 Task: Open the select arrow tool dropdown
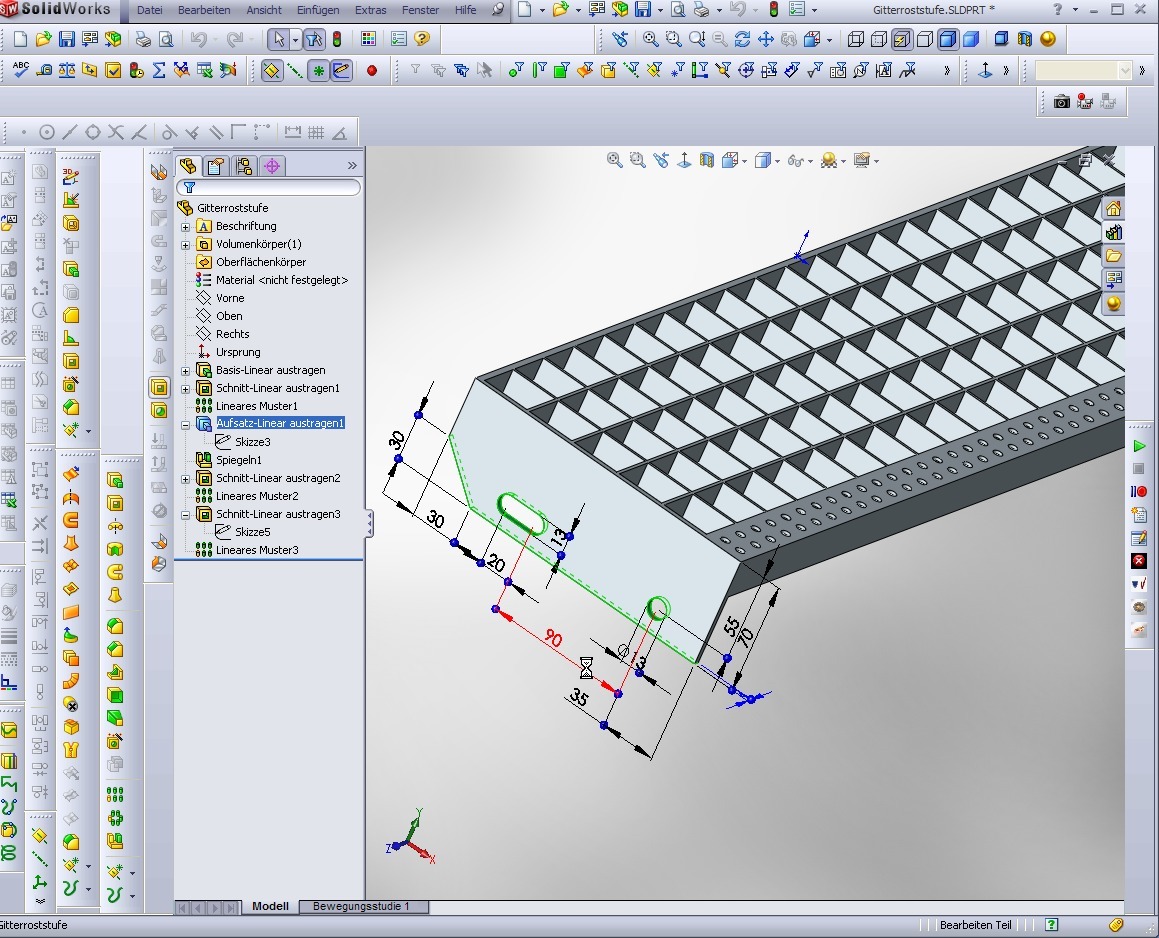coord(295,39)
